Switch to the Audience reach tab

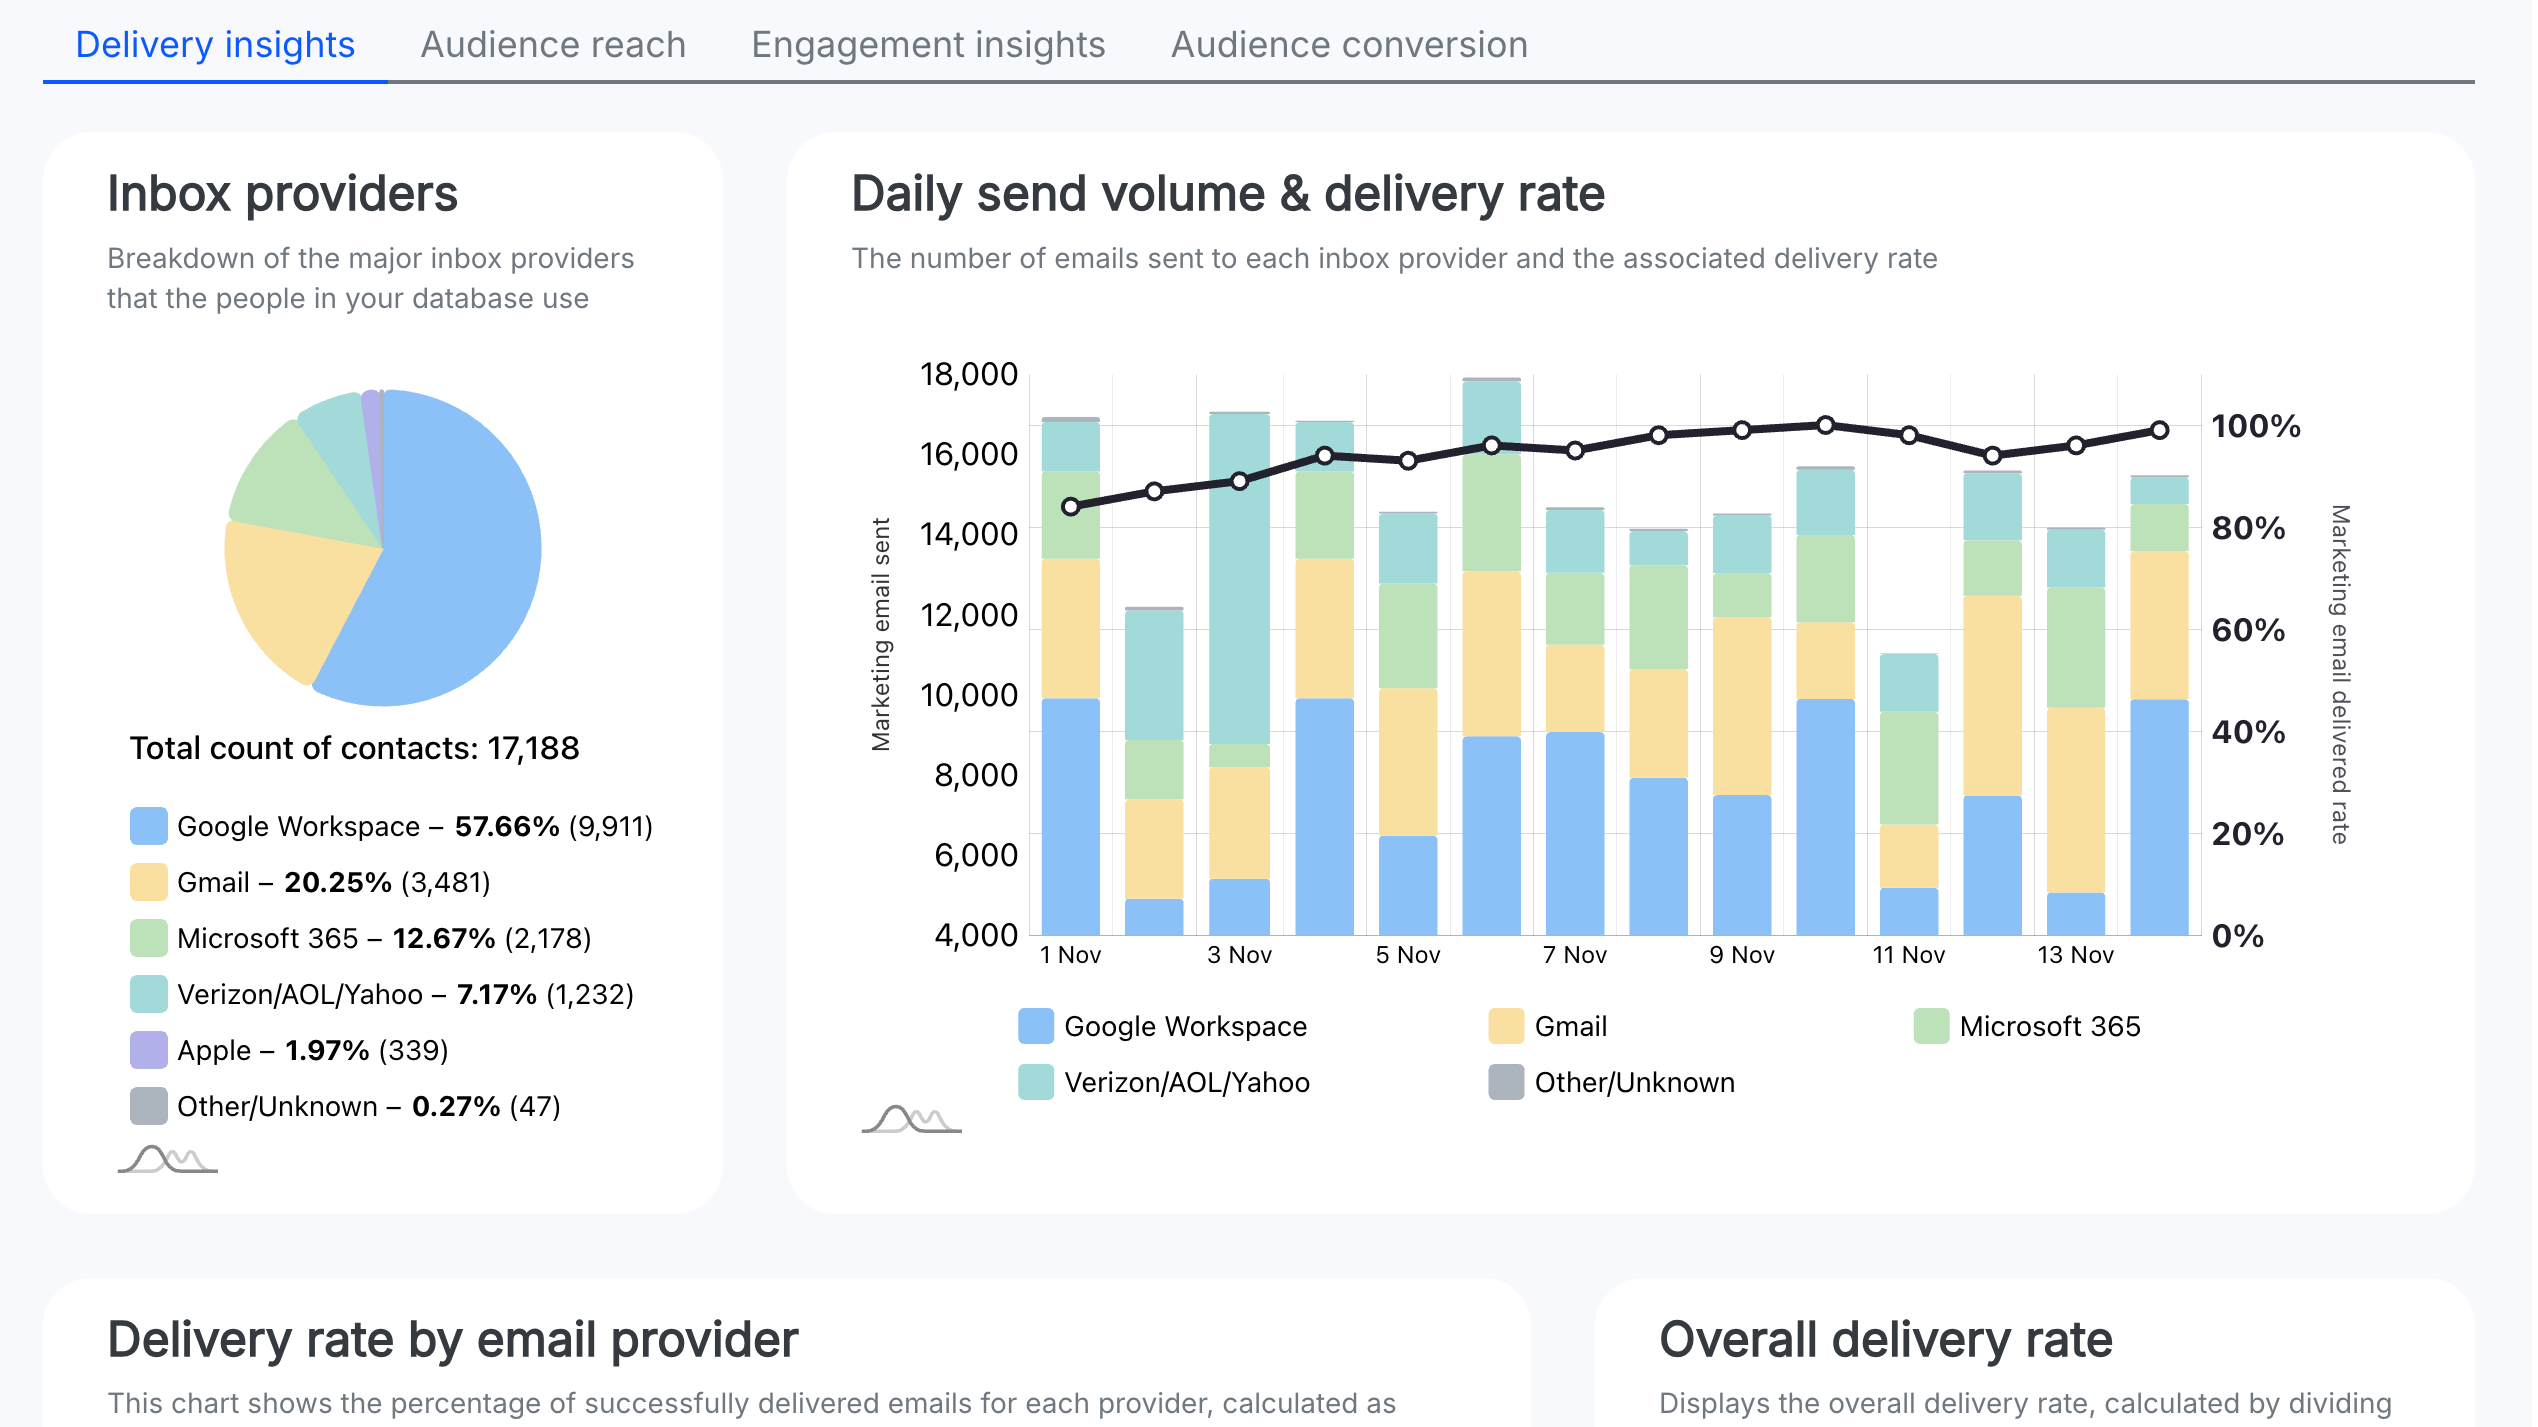pos(552,45)
